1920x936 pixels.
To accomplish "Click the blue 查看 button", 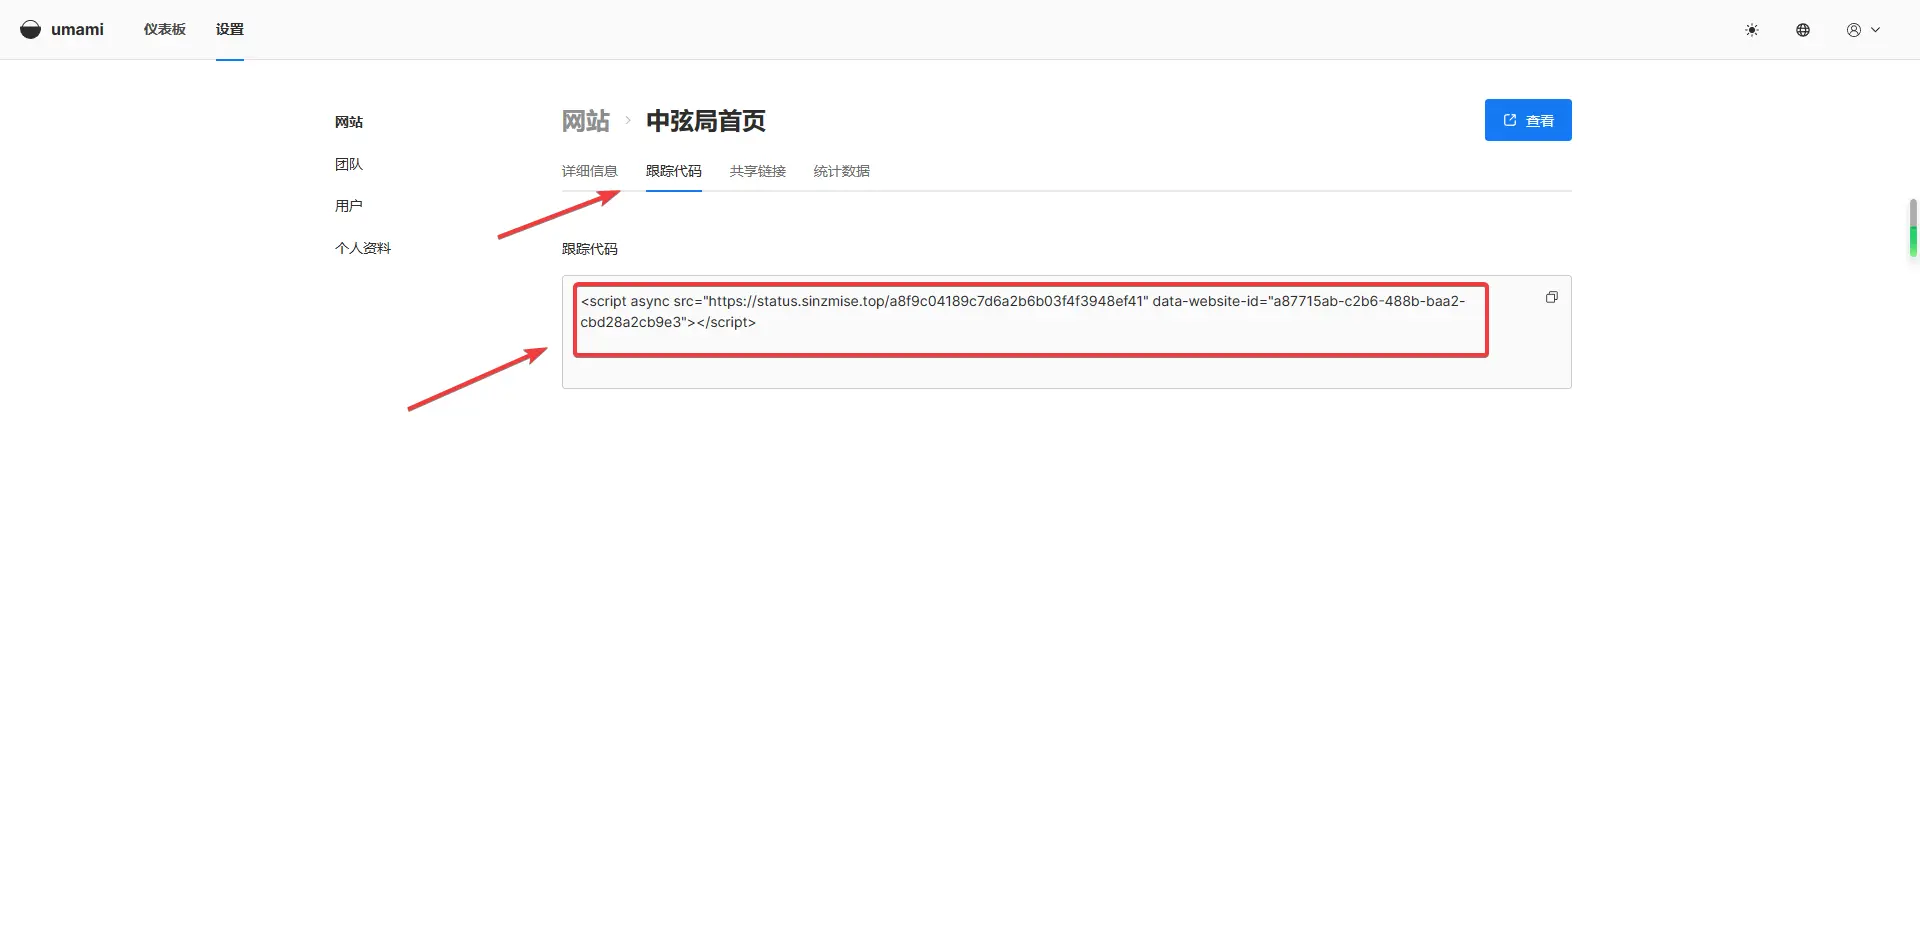I will [x=1528, y=120].
